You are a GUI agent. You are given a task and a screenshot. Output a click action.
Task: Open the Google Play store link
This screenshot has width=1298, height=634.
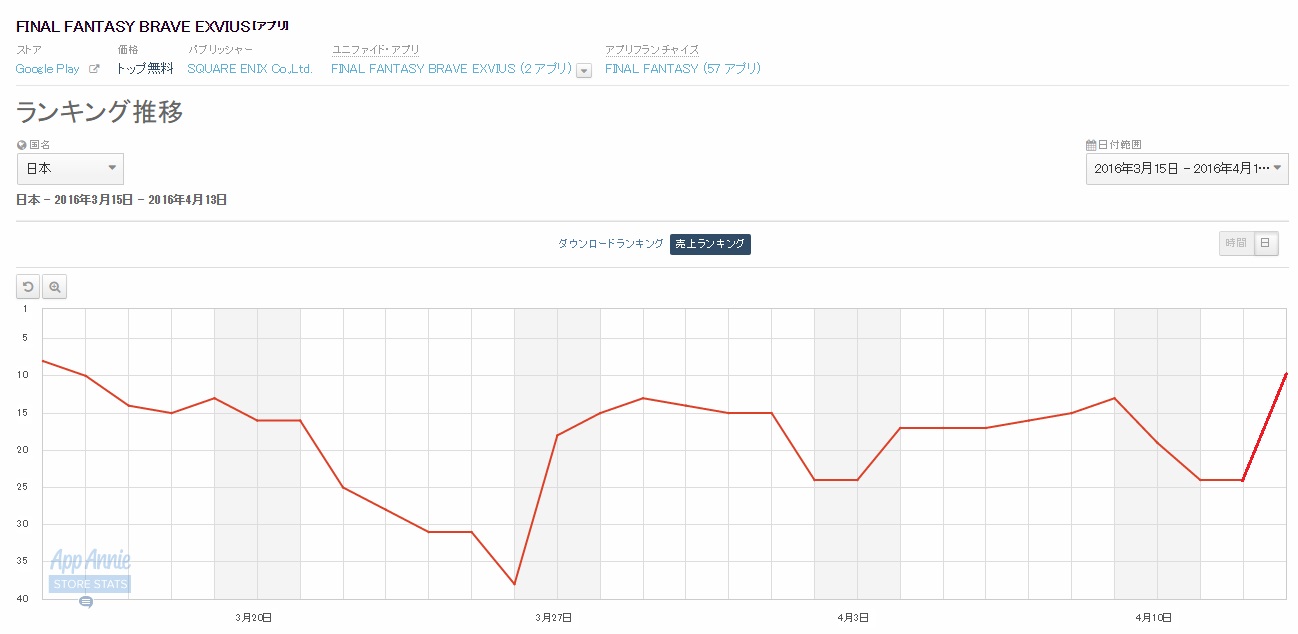click(48, 69)
